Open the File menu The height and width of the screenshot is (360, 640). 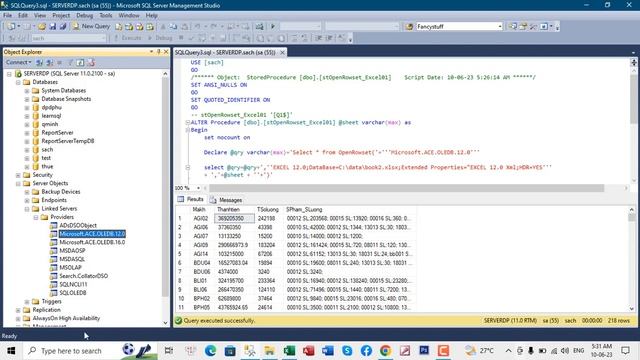pyautogui.click(x=7, y=16)
